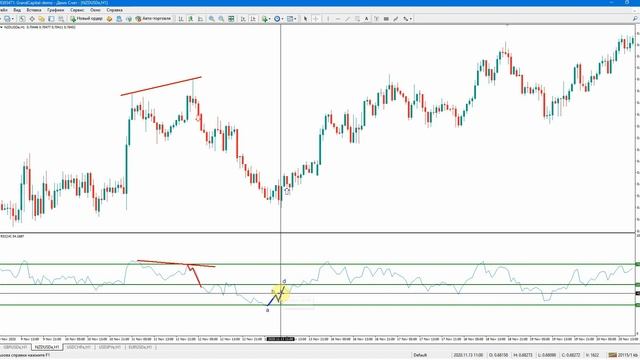The image size is (640, 360).
Task: Select the Text (A) tool
Action: click(367, 19)
